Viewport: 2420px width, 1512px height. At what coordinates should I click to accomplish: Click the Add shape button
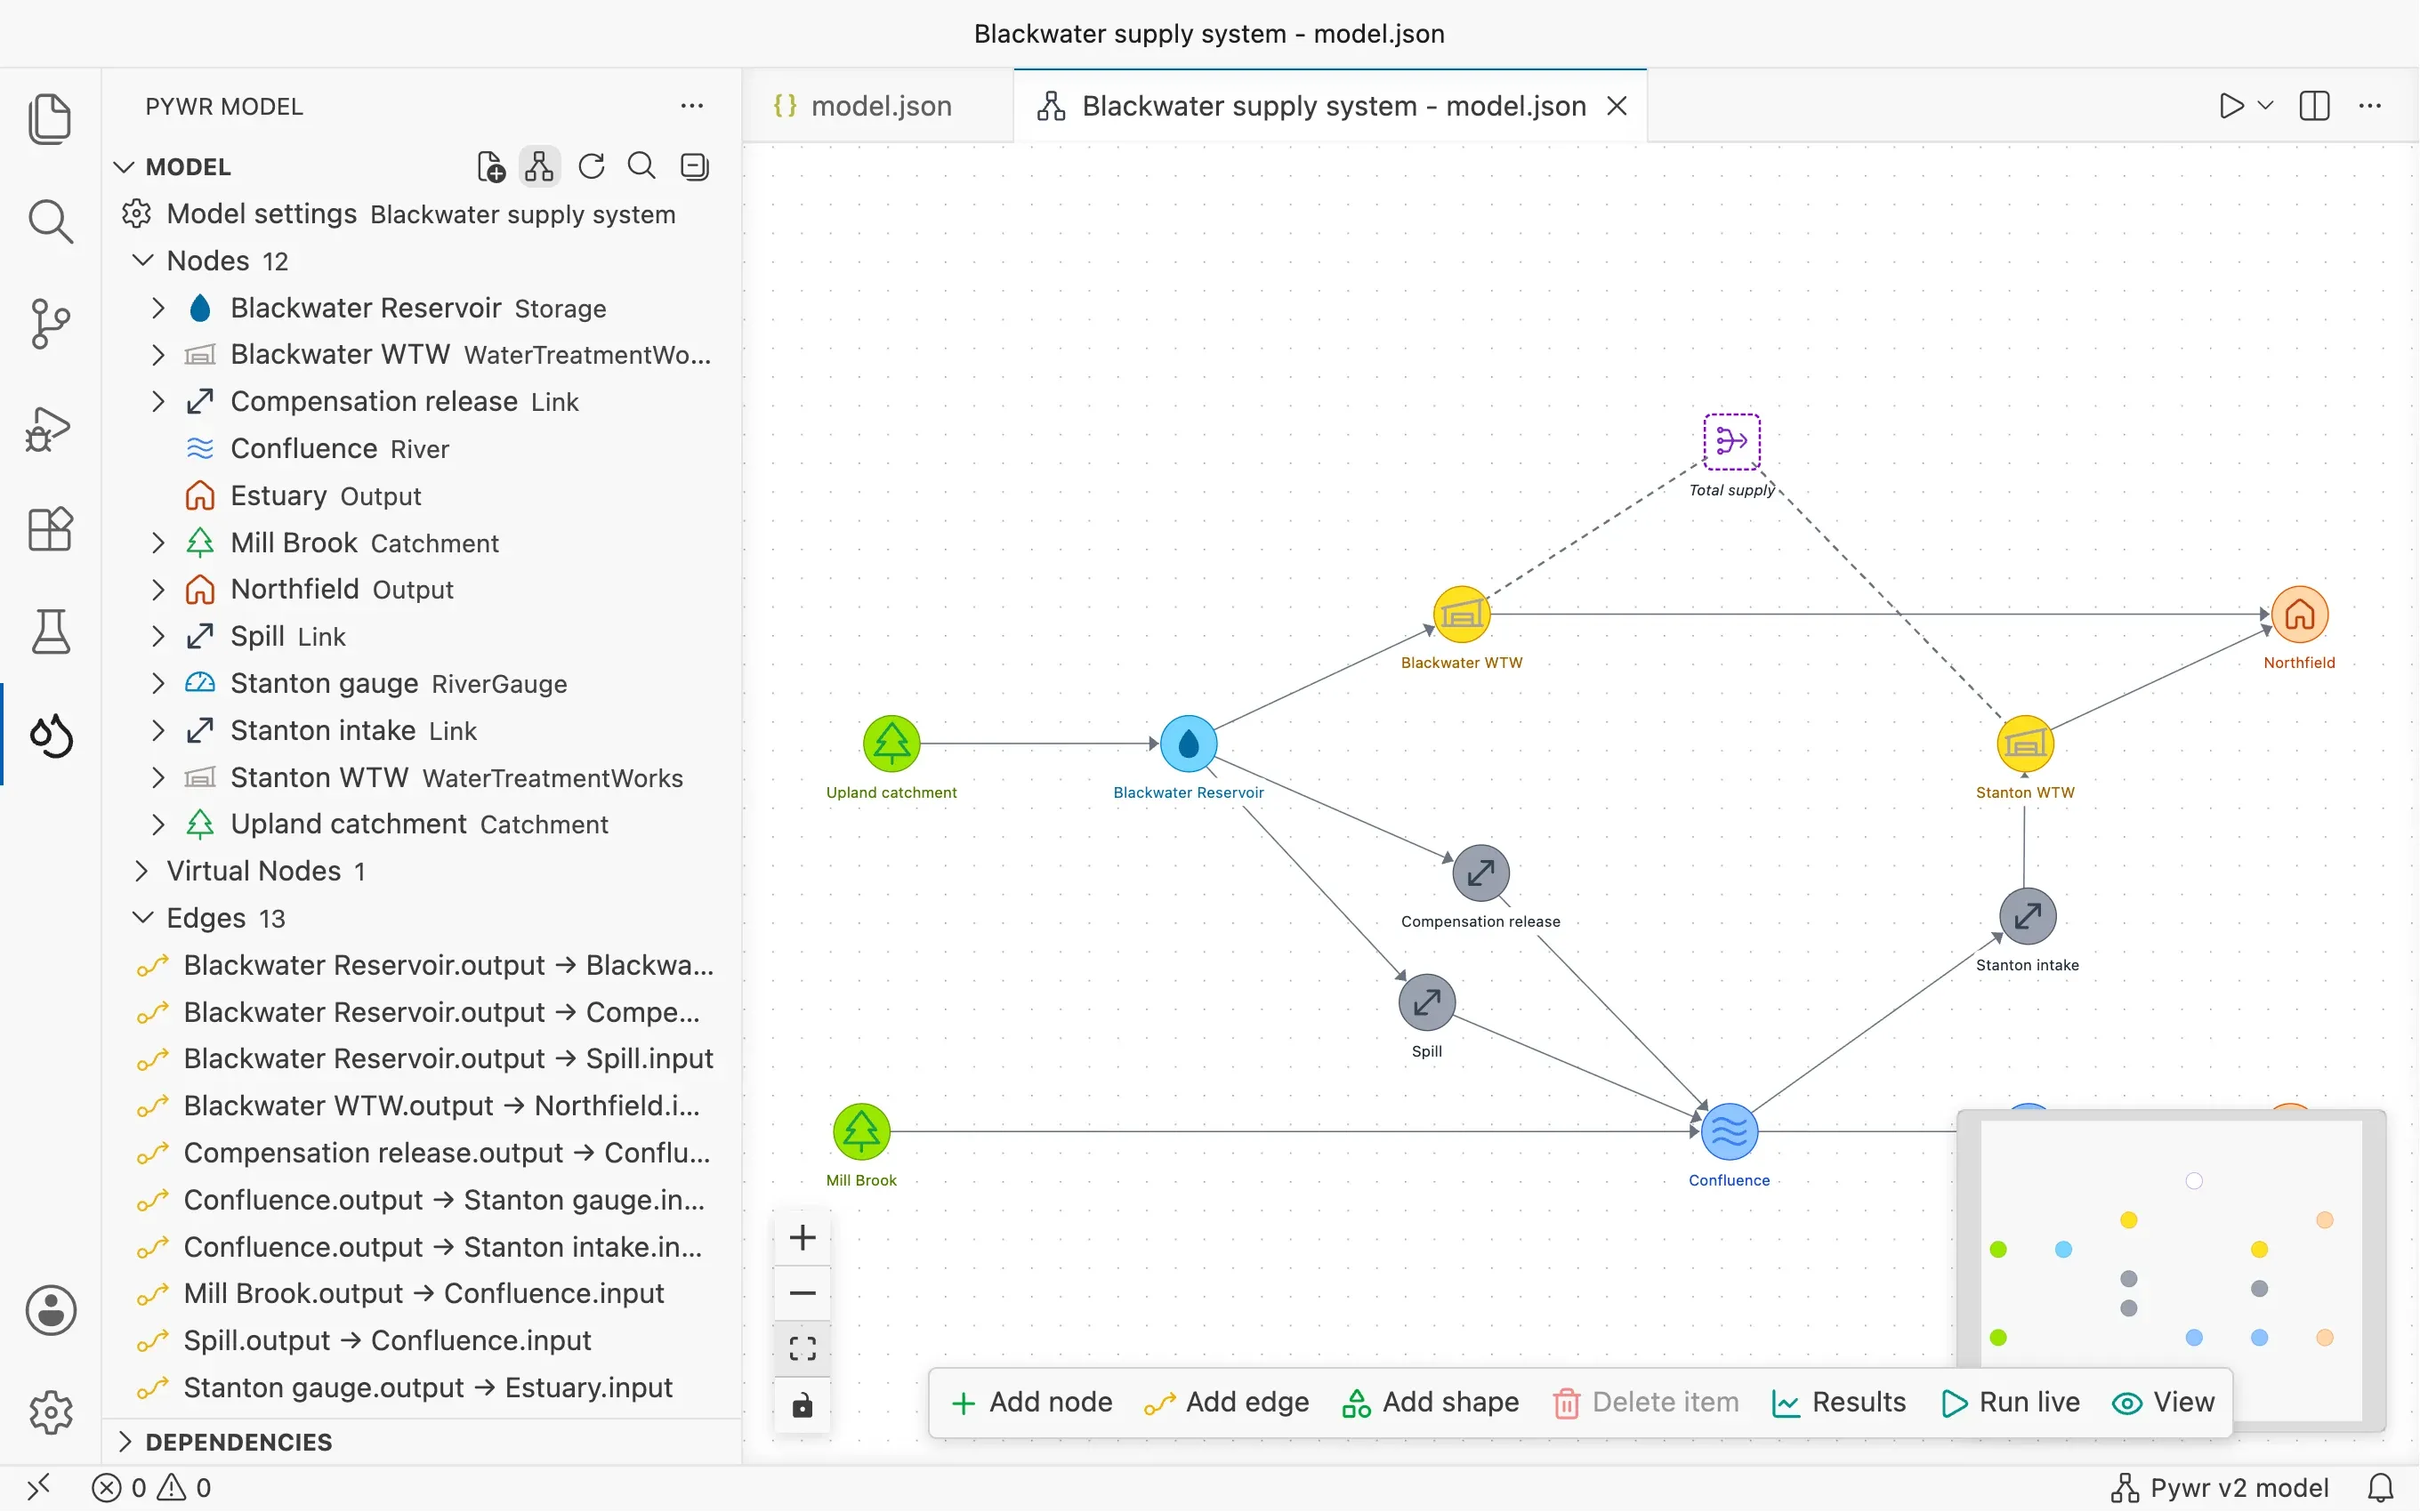point(1430,1403)
